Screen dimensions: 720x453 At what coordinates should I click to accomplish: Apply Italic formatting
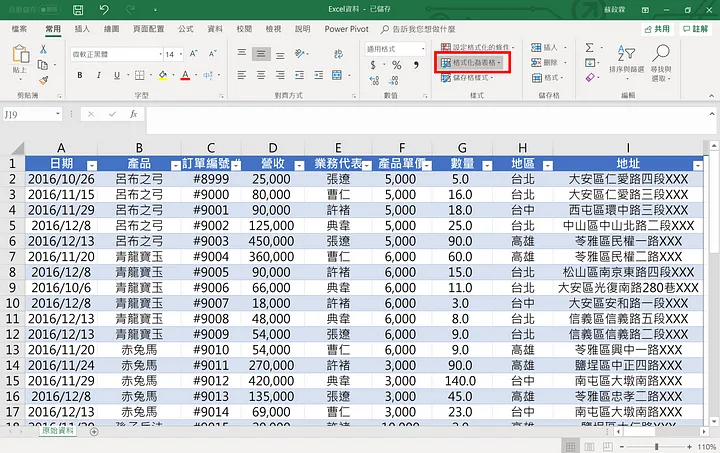(x=98, y=75)
